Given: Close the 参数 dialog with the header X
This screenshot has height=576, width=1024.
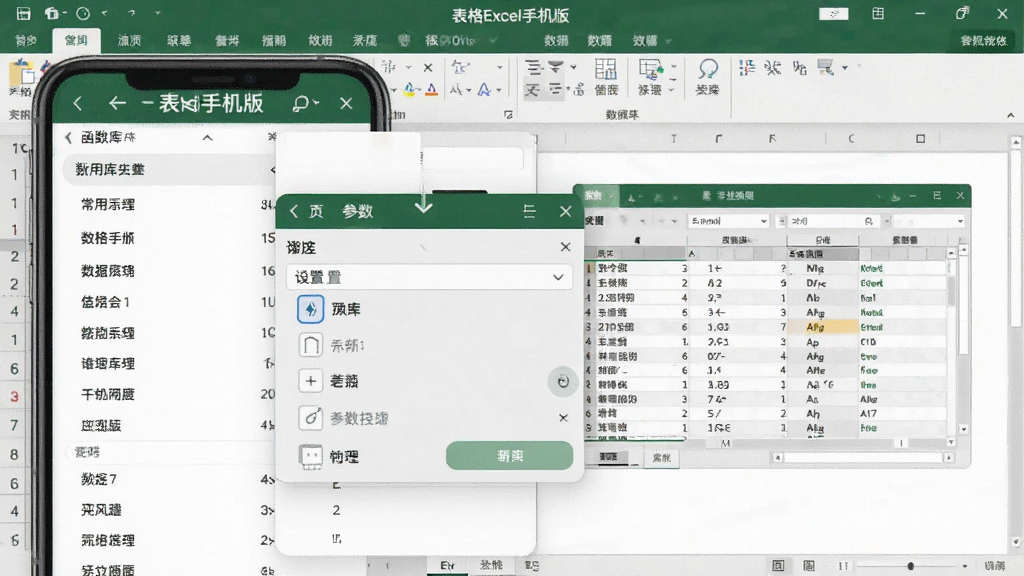Looking at the screenshot, I should (x=566, y=211).
